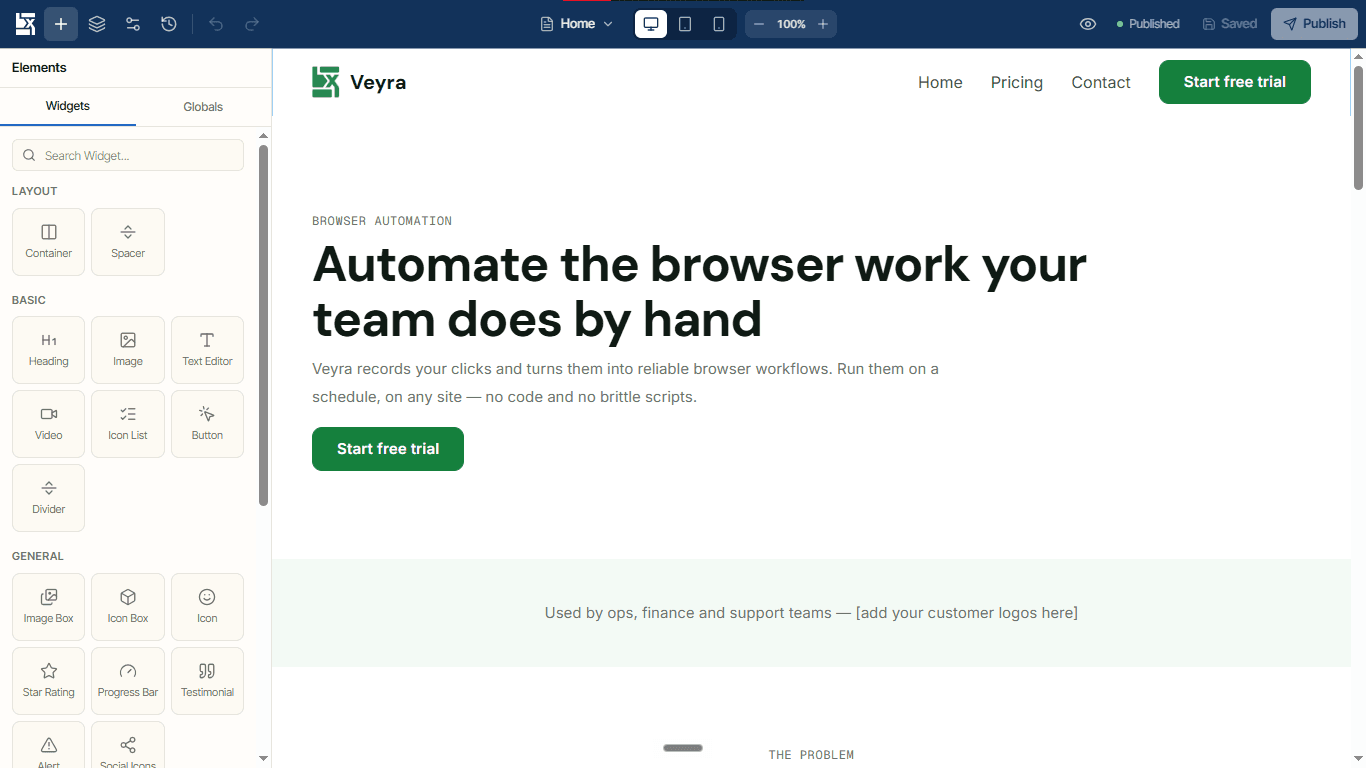The width and height of the screenshot is (1366, 768).
Task: Click the Published status indicator
Action: (1148, 24)
